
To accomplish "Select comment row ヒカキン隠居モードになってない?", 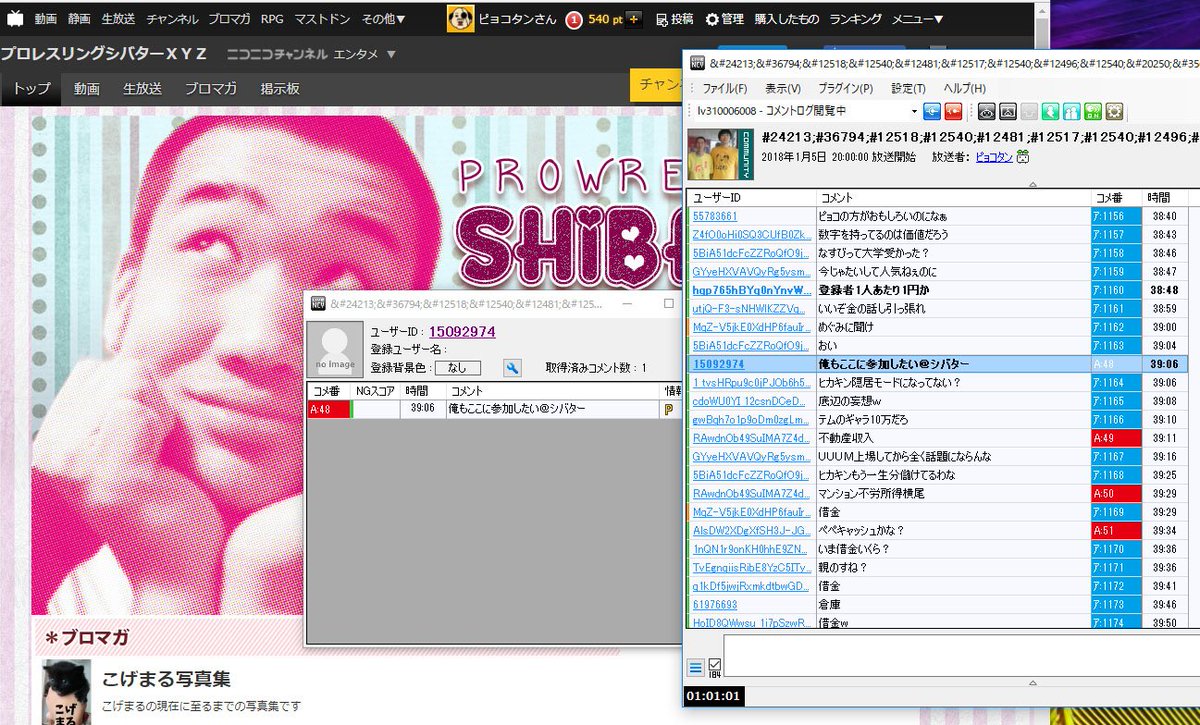I will (x=943, y=383).
